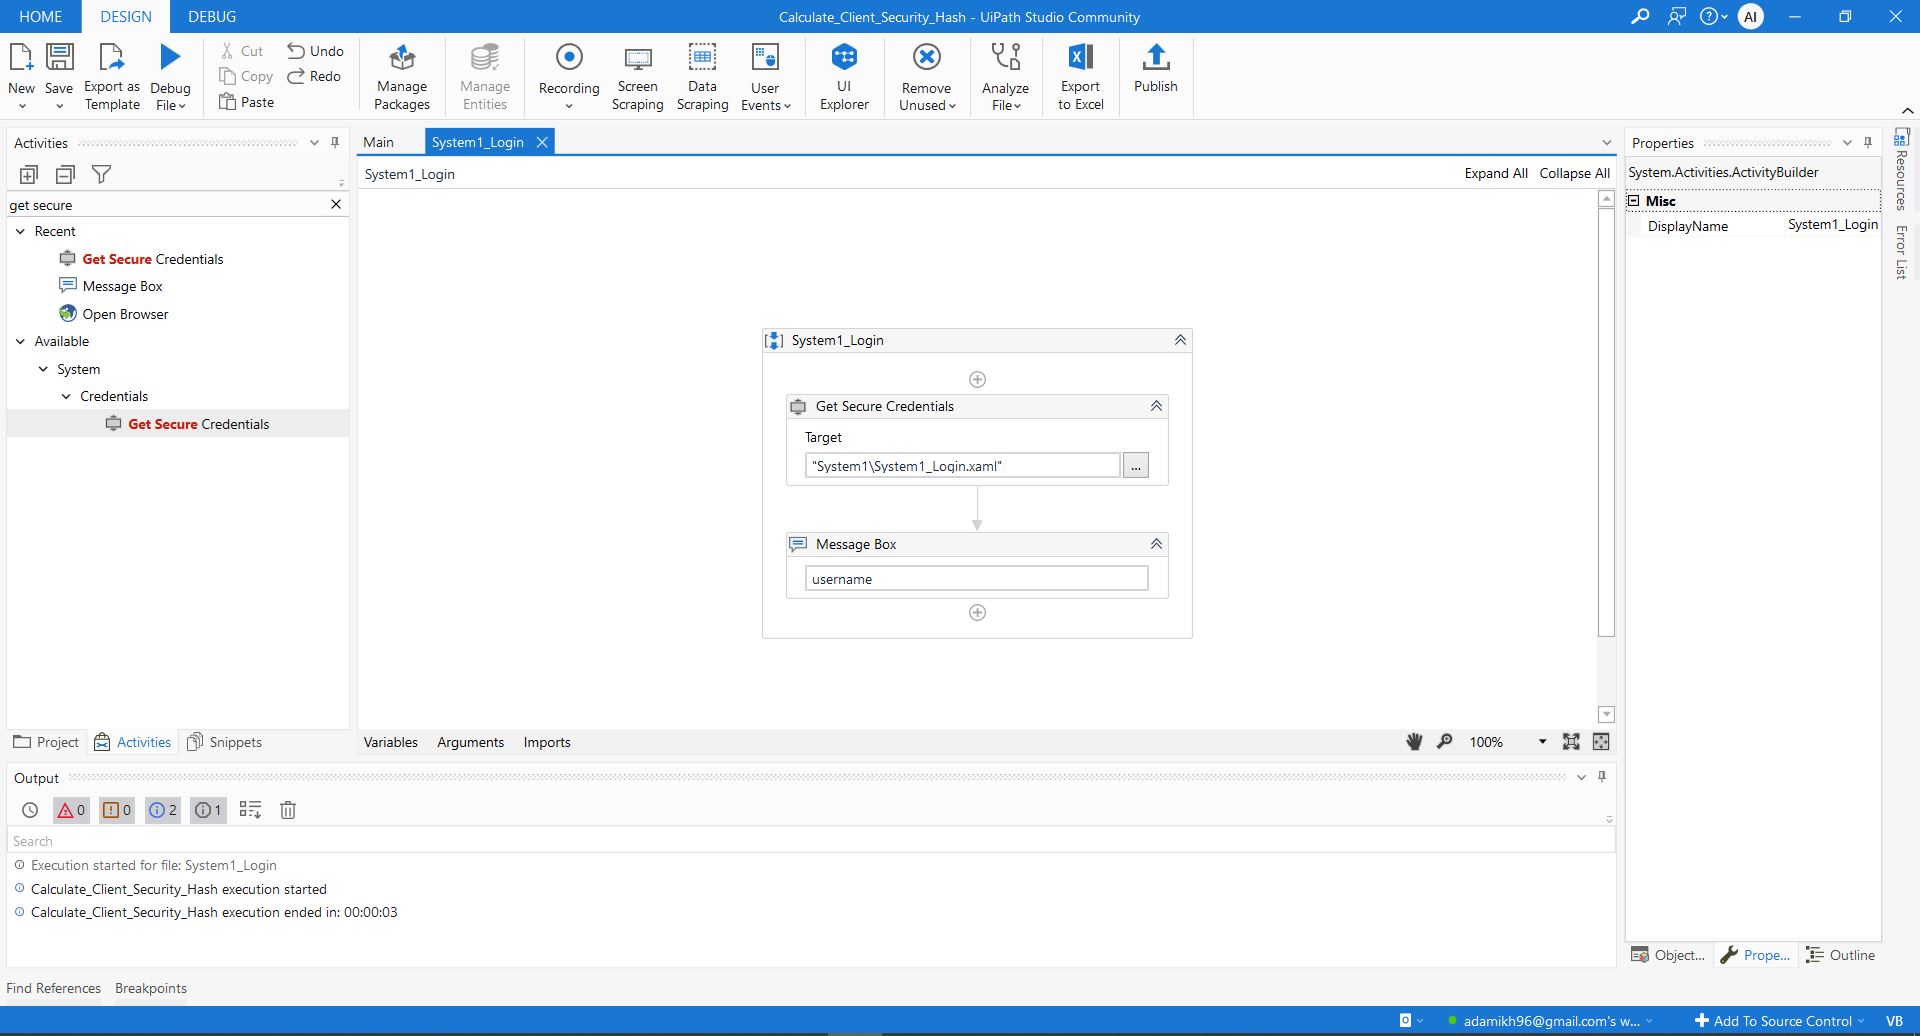Toggle warning messages filter in Output
Viewport: 1920px width, 1036px height.
pos(117,810)
